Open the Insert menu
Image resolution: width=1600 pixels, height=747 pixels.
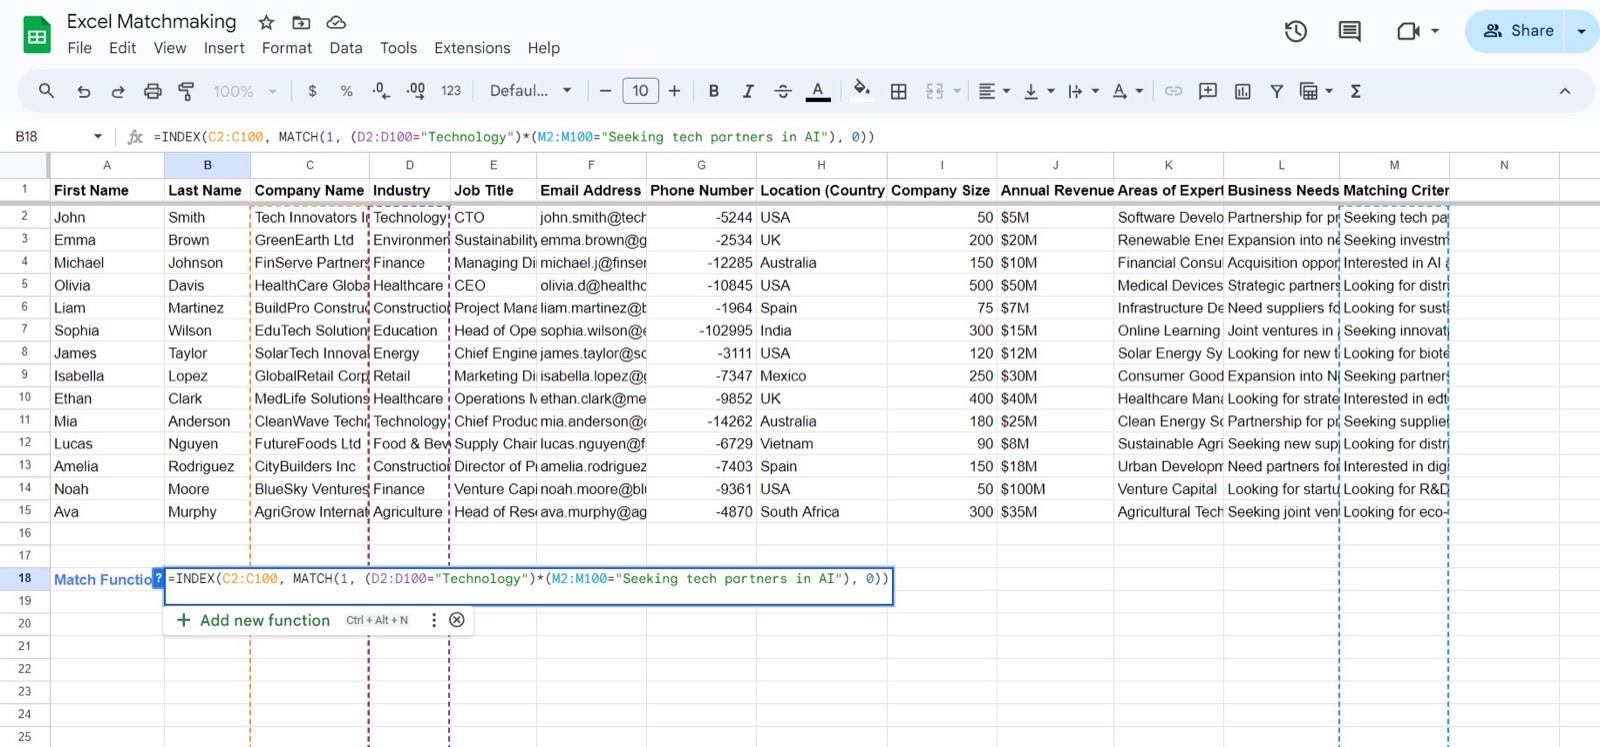[224, 48]
